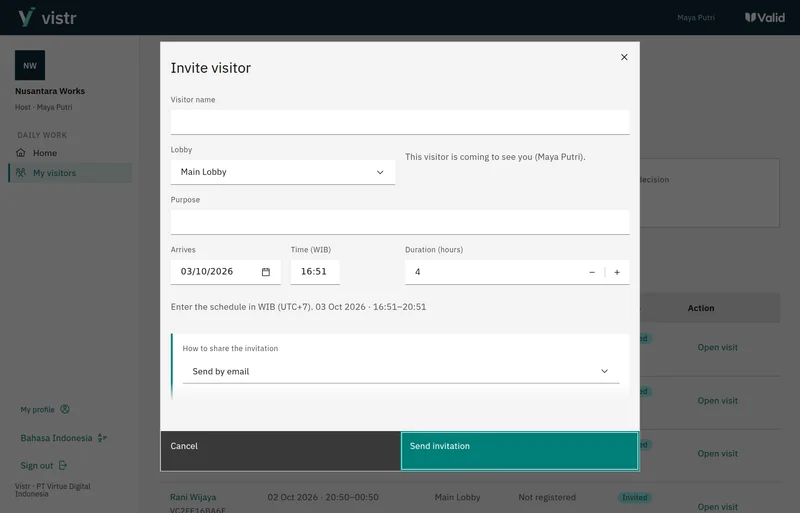Click "02 Oct 2026 · 20:50–00:50" schedule cell
The width and height of the screenshot is (800, 513).
coord(323,497)
